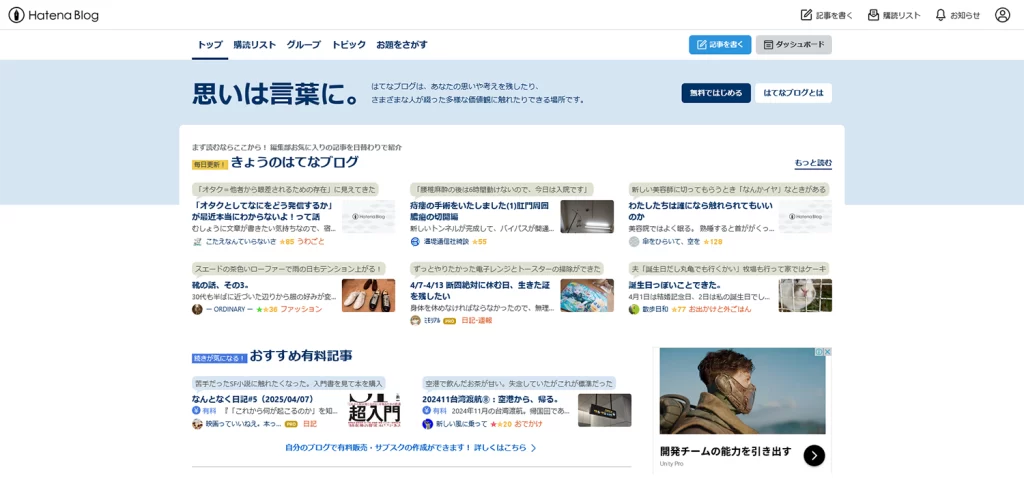Click the ad's circular arrow button
Screen dimensions: 1024x478
click(814, 455)
